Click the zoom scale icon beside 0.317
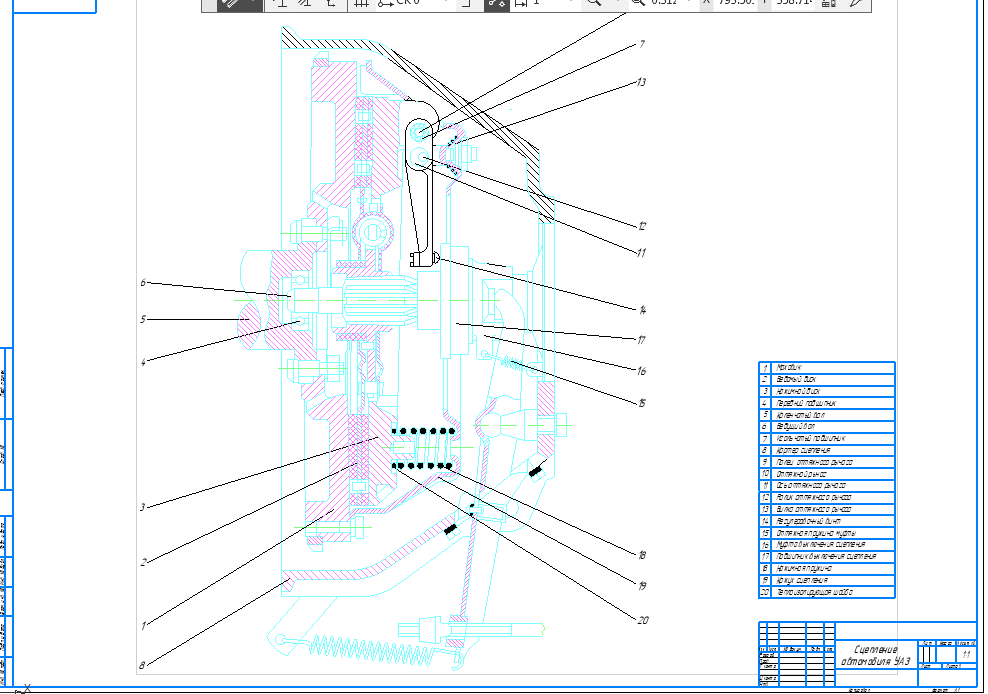The height and width of the screenshot is (694, 988). [638, 3]
